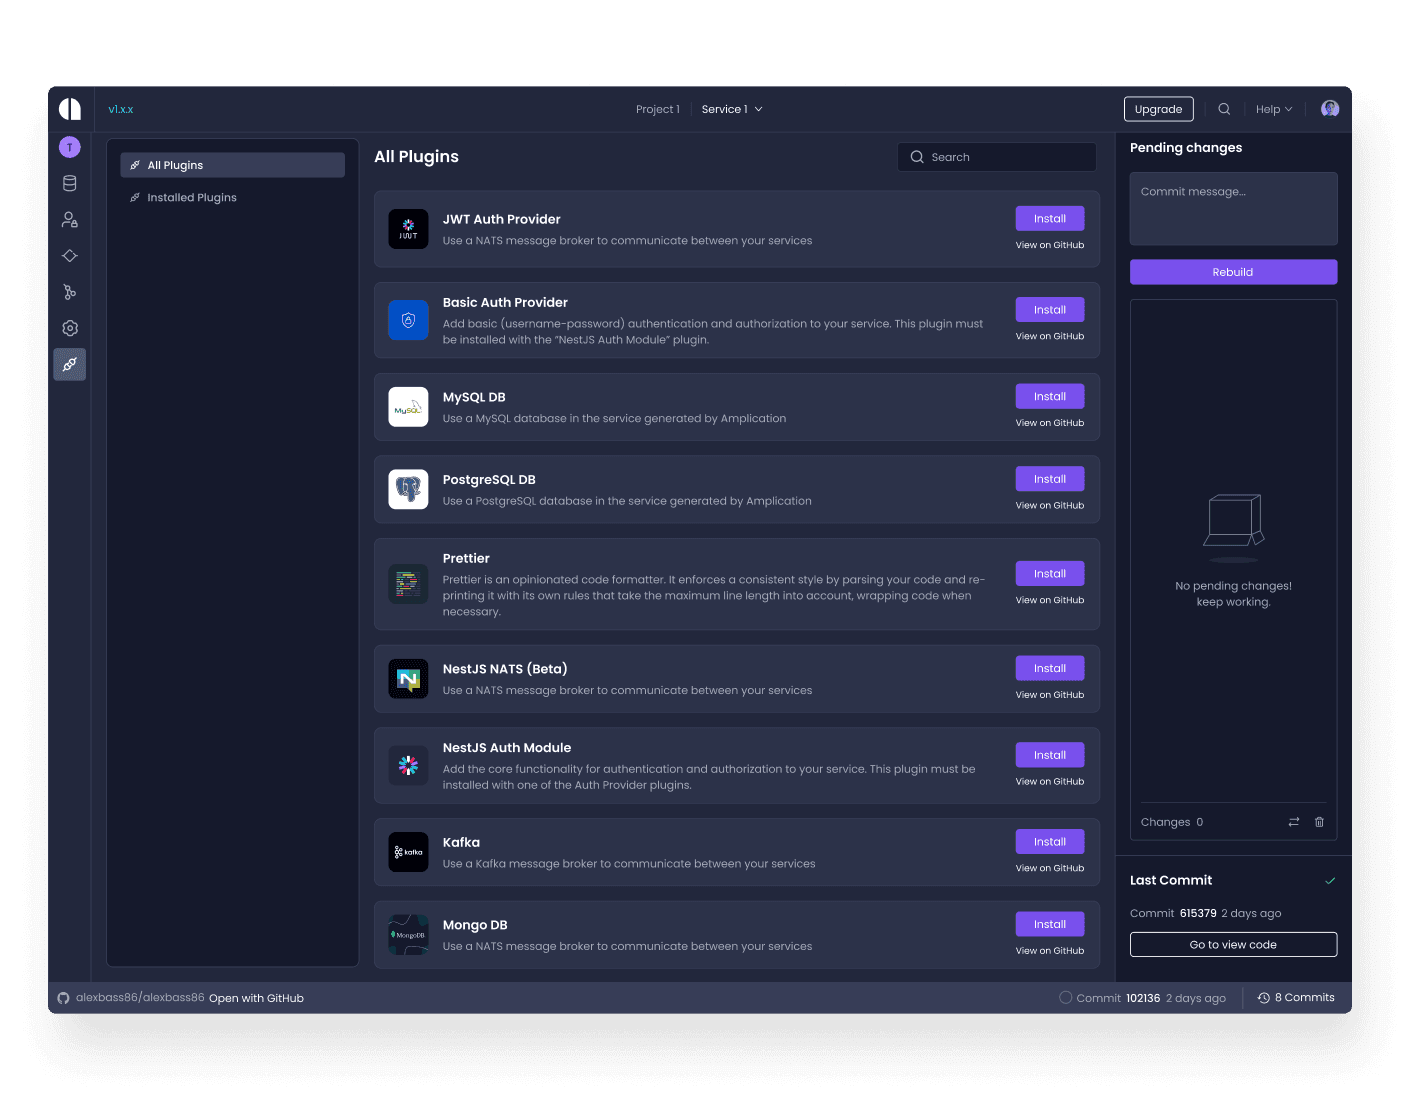Viewport: 1412px width, 1100px height.
Task: Install the Kafka plugin
Action: [1050, 842]
